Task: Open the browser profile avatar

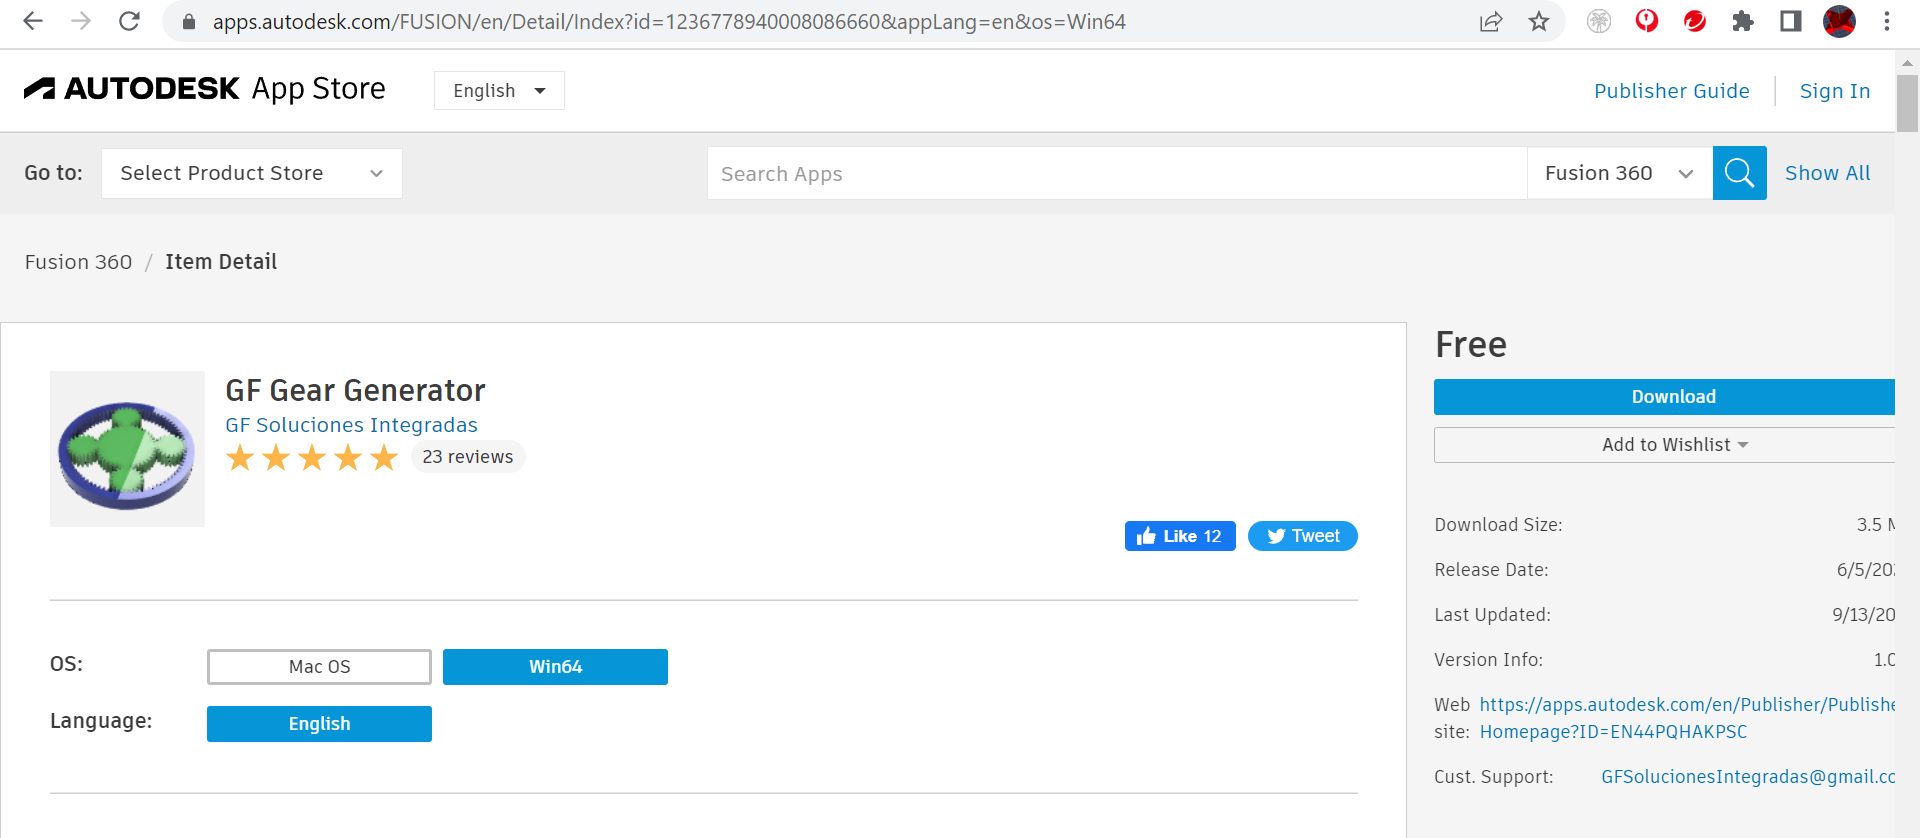Action: [1839, 21]
